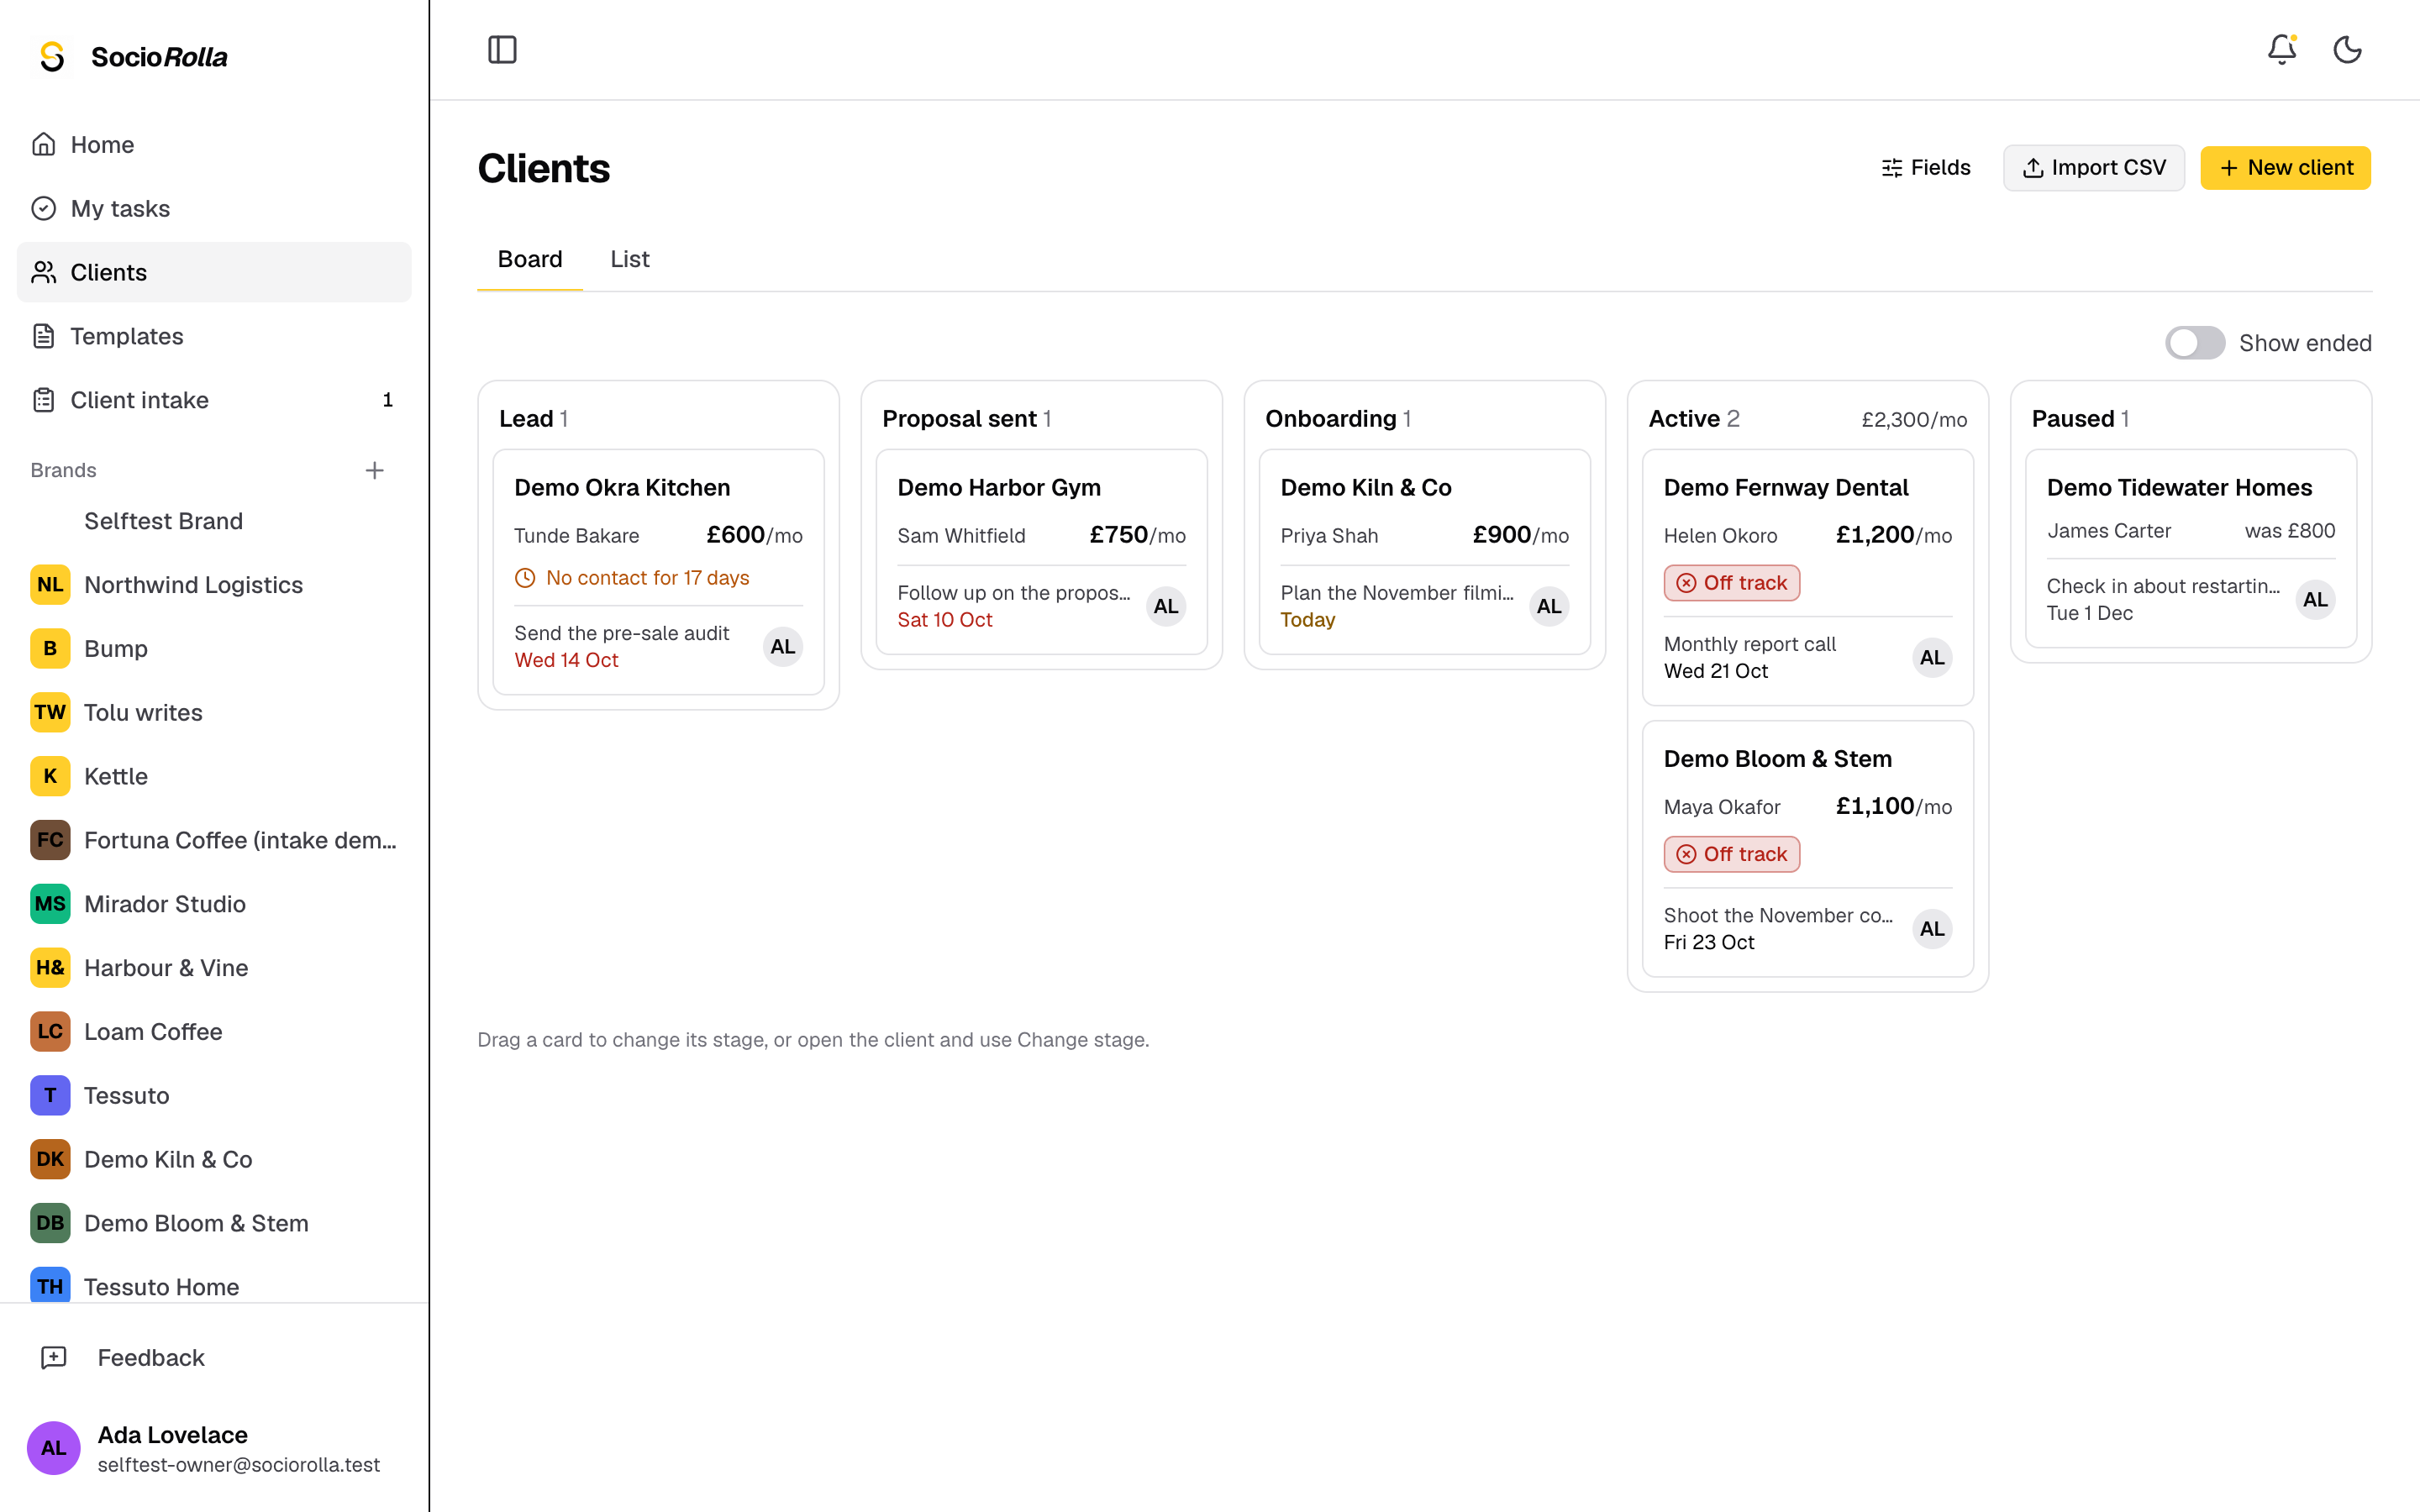Select Harbour & Vine brand in sidebar
2420x1512 pixels.
pos(214,968)
